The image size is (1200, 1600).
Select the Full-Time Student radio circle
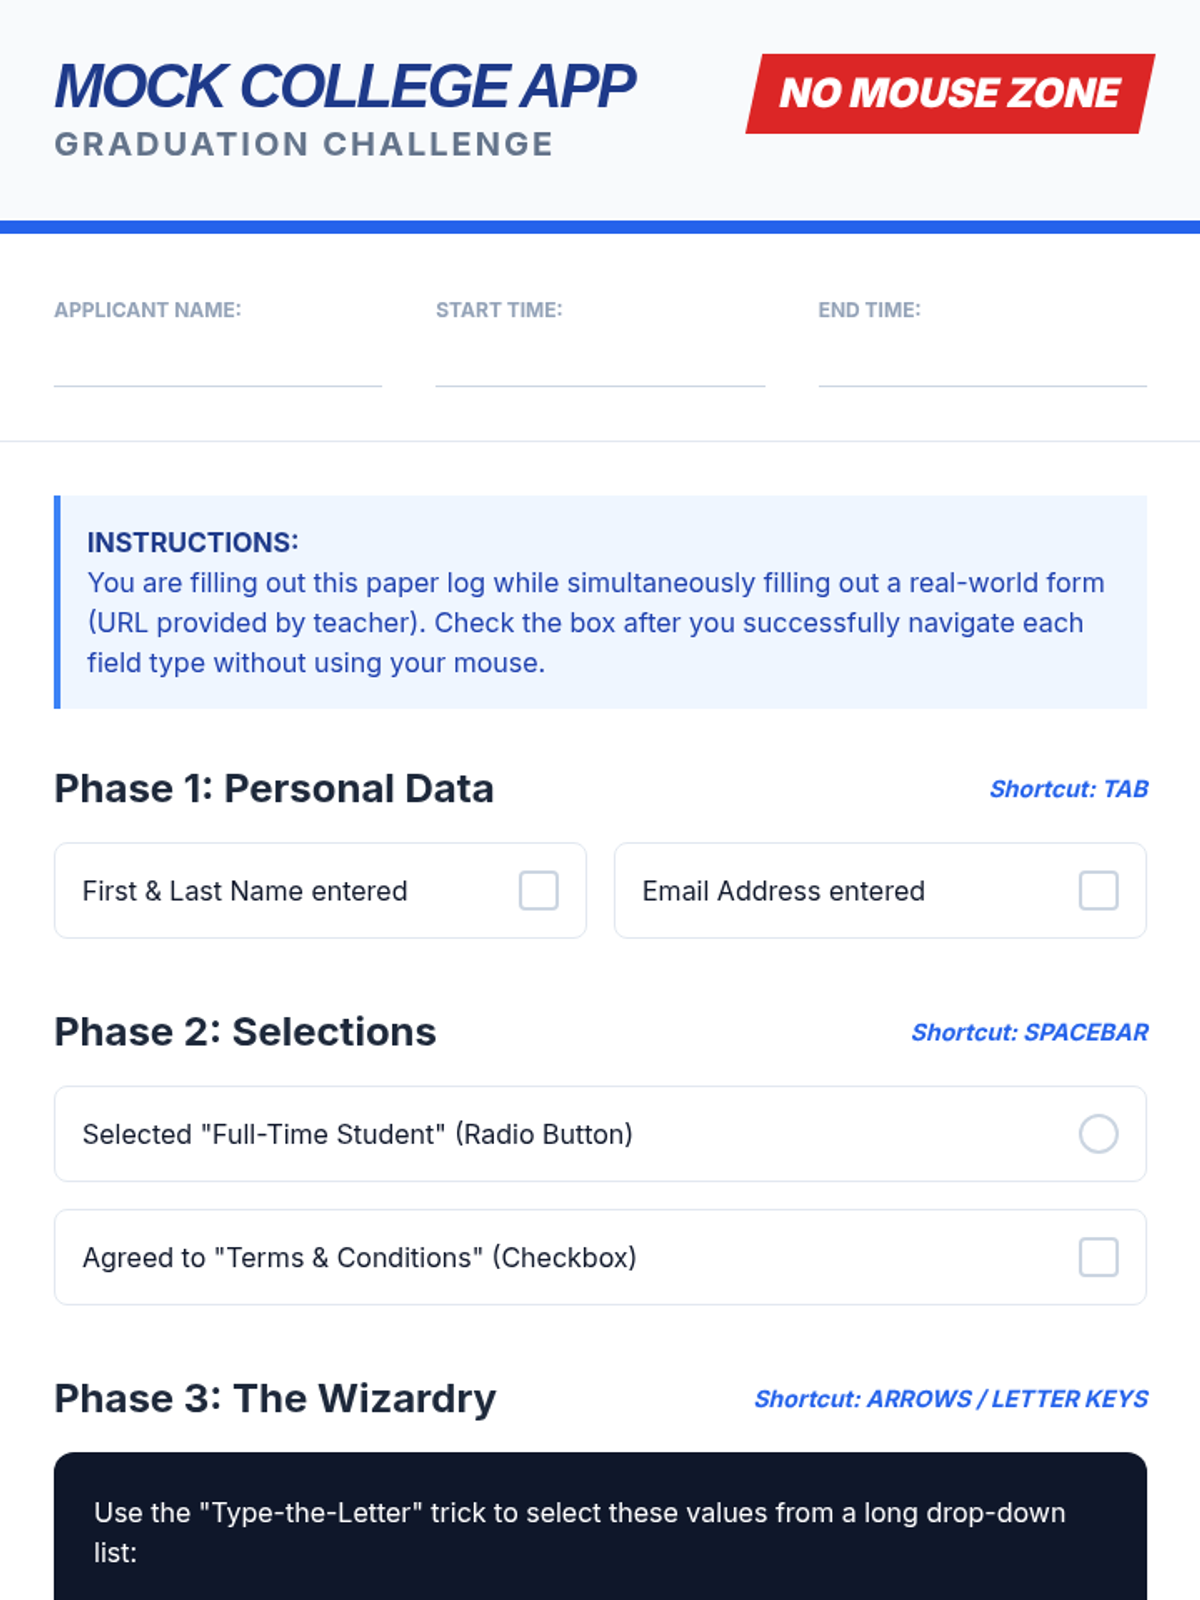click(x=1098, y=1134)
